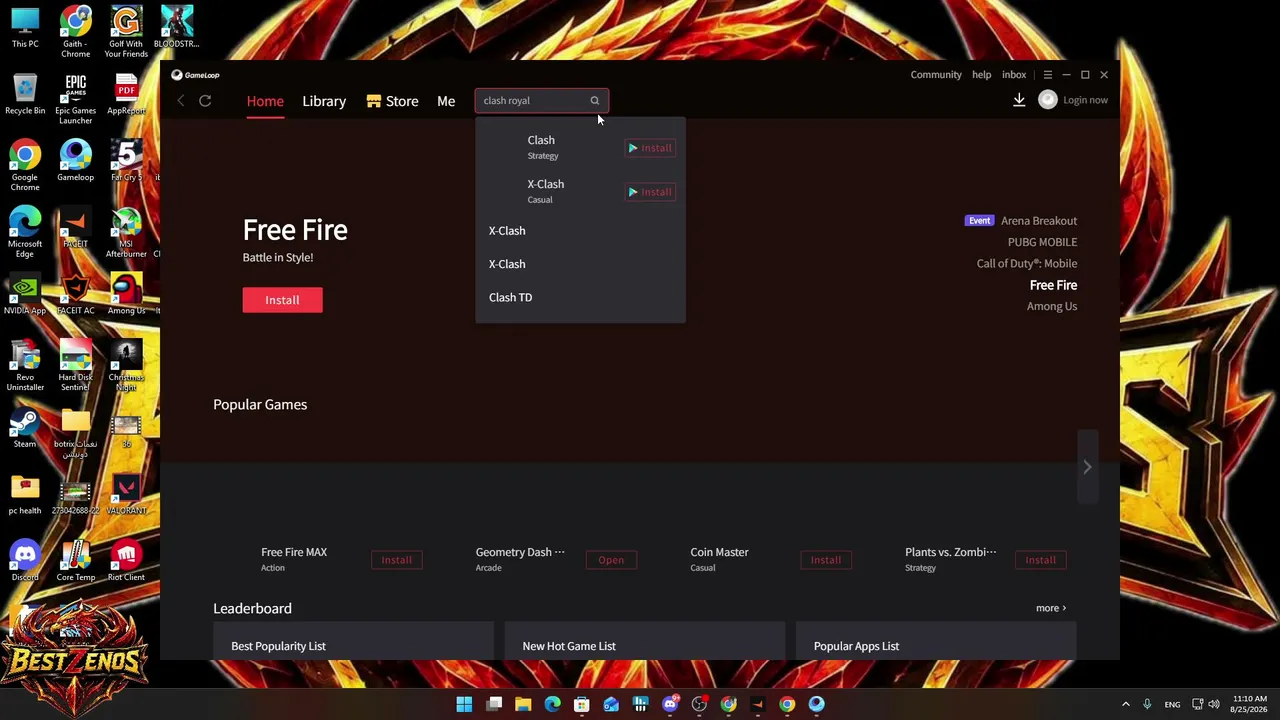Open the GameLoop hamburger menu
The width and height of the screenshot is (1280, 720).
(x=1048, y=75)
